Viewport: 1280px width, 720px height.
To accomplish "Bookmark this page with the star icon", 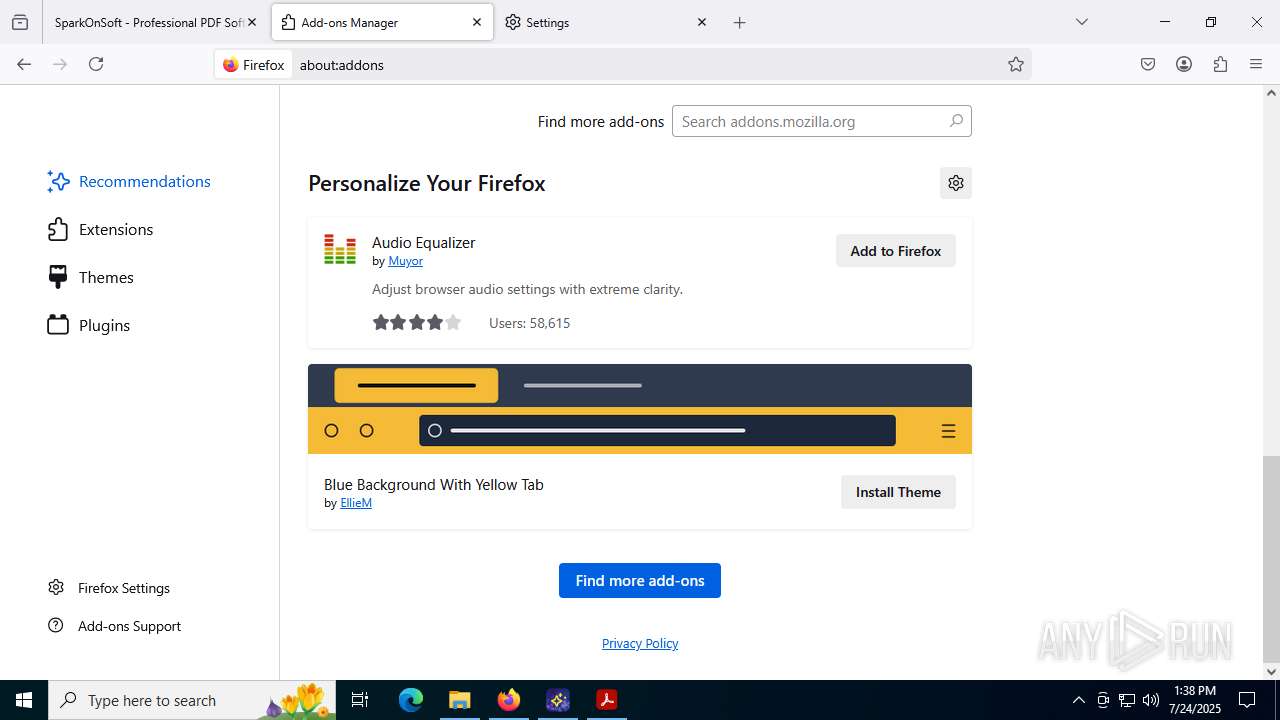I will [x=1016, y=64].
